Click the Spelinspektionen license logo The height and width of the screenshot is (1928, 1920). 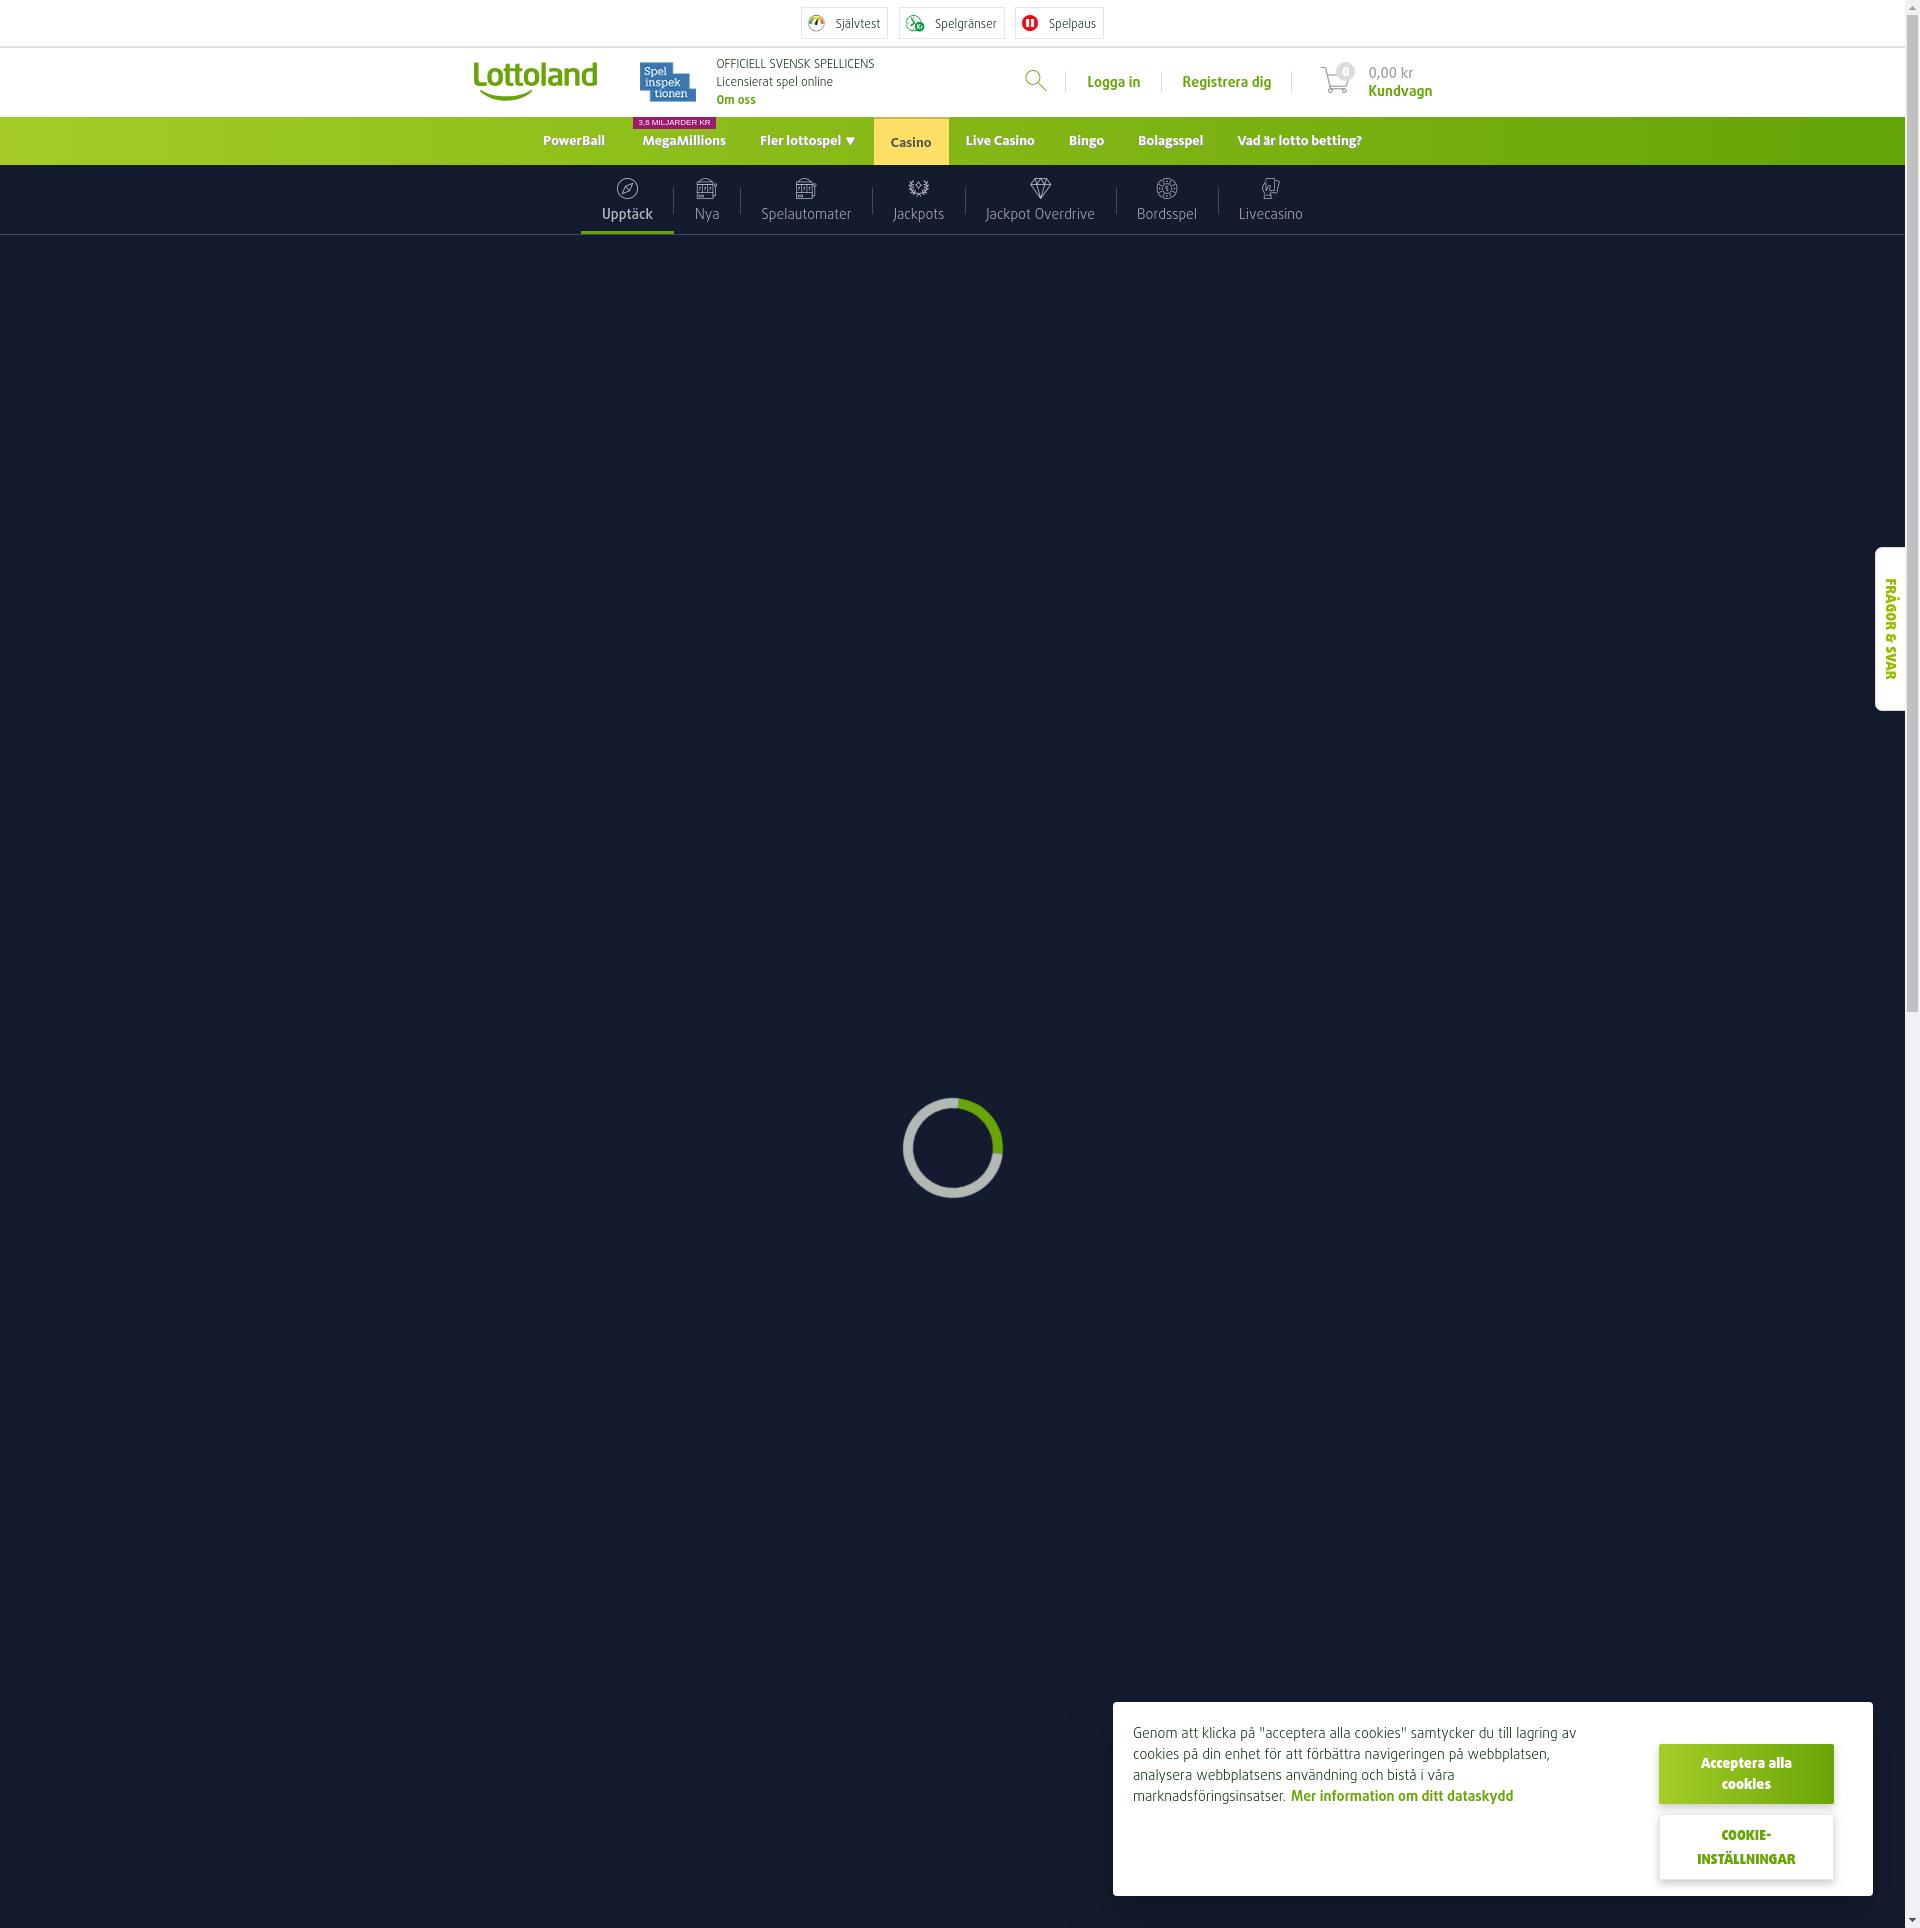coord(667,82)
